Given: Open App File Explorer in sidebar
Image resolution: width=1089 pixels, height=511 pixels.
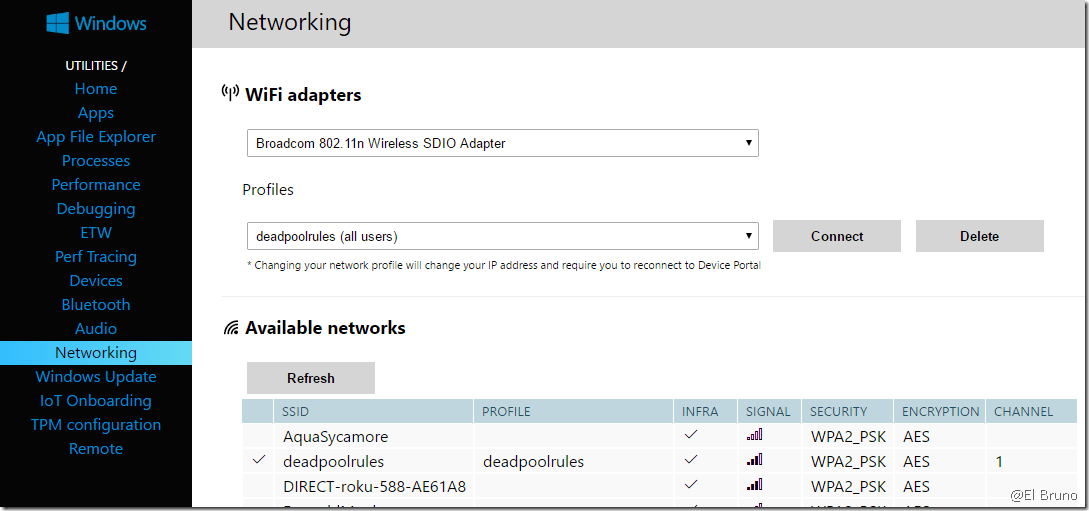Looking at the screenshot, I should 96,137.
